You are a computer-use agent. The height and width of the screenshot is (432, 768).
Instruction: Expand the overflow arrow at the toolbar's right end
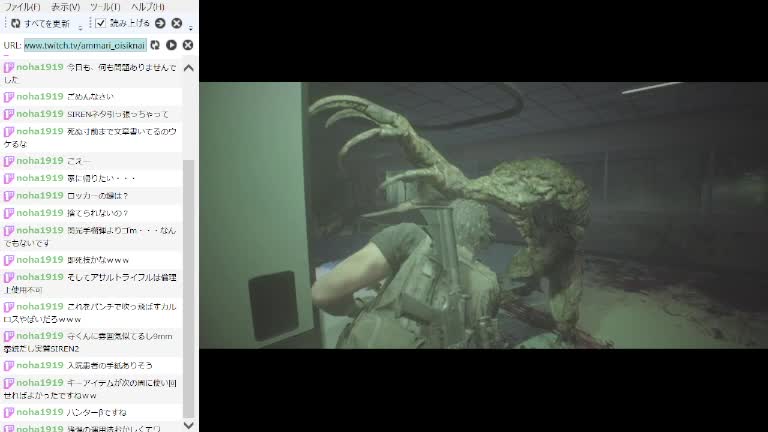191,27
